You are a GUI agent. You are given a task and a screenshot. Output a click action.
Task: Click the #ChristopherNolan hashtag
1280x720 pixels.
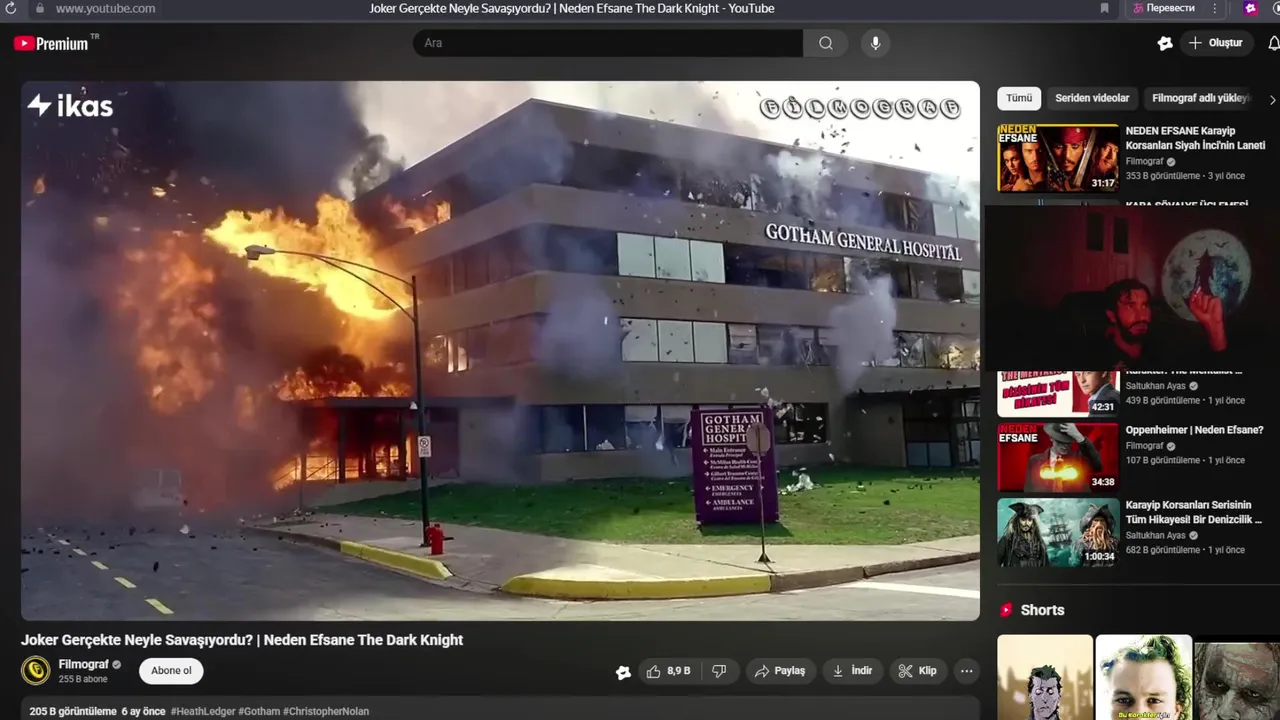click(326, 712)
